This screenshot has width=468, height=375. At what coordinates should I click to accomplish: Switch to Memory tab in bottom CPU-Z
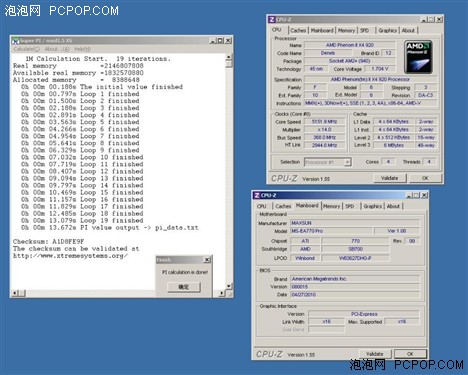pyautogui.click(x=331, y=206)
